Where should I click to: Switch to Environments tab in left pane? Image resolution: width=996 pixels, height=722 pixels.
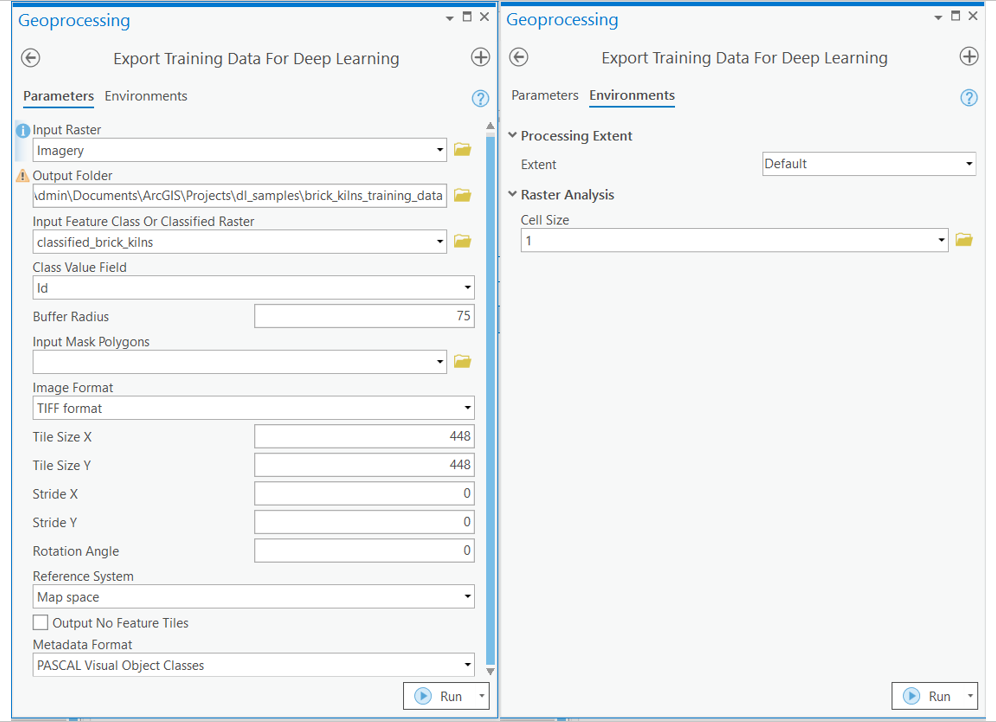(x=146, y=96)
